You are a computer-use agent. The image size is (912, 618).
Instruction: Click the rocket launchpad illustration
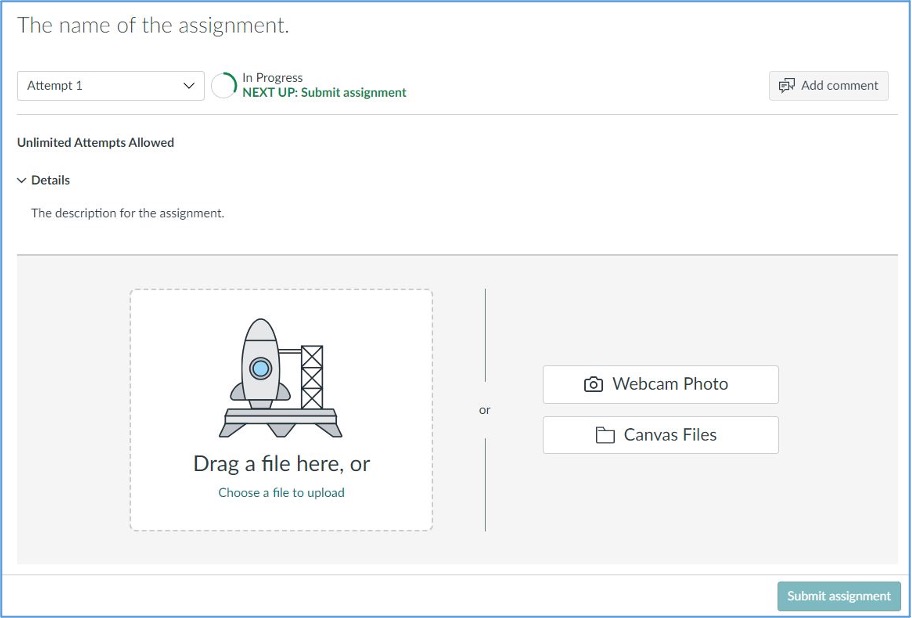click(280, 378)
